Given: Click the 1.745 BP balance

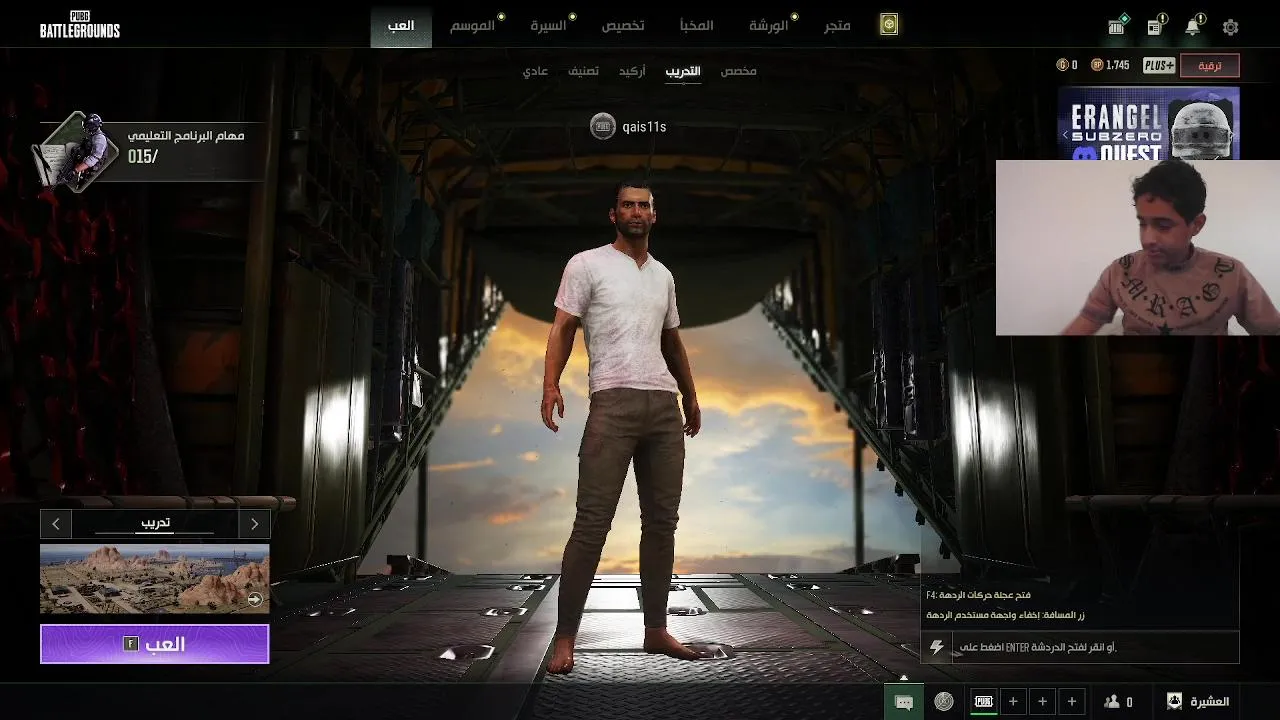Looking at the screenshot, I should [1117, 65].
